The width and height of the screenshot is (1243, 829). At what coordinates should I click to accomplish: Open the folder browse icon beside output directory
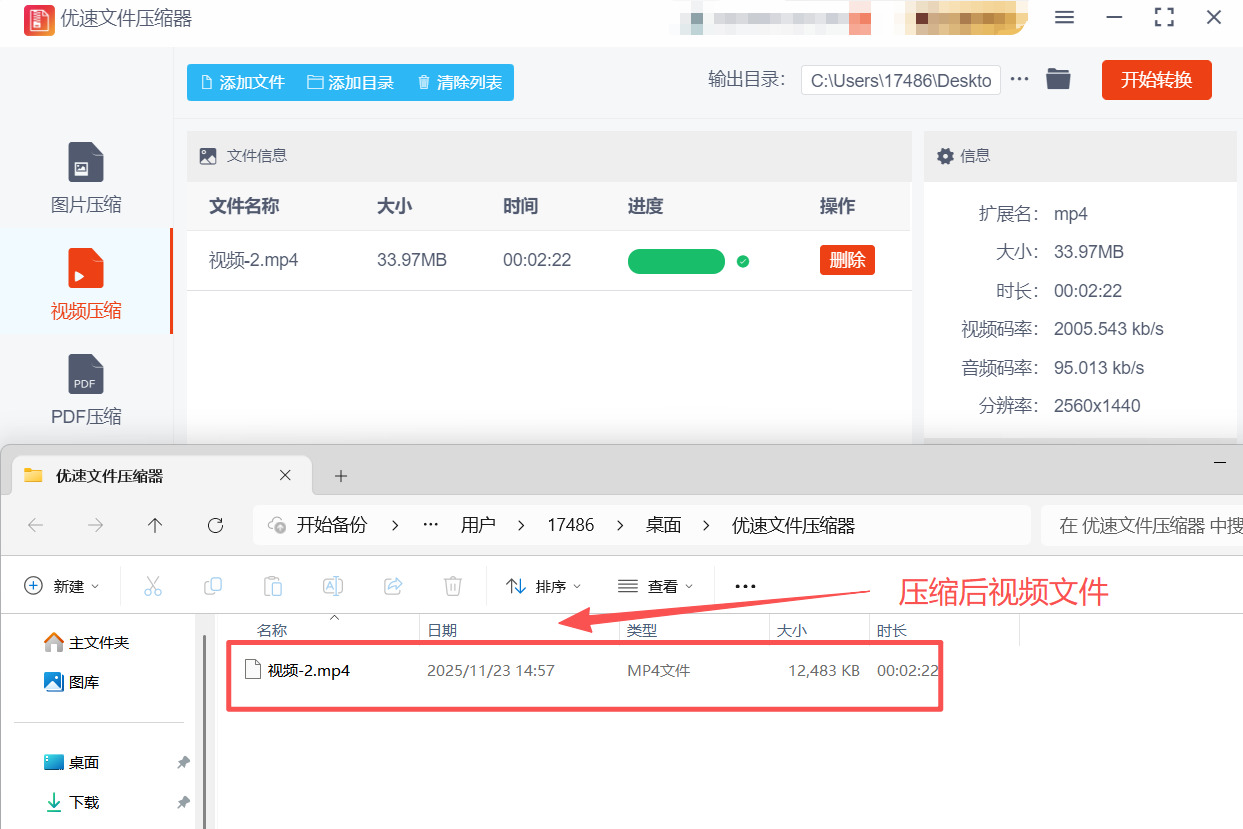tap(1057, 80)
